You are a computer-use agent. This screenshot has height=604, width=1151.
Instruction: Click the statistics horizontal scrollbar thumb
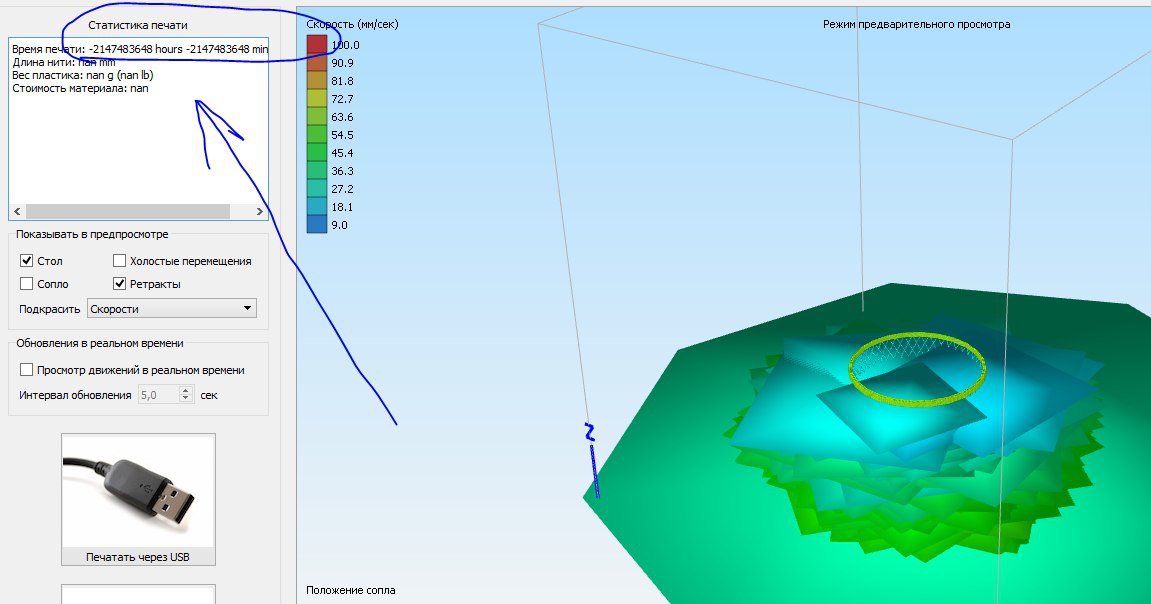128,211
